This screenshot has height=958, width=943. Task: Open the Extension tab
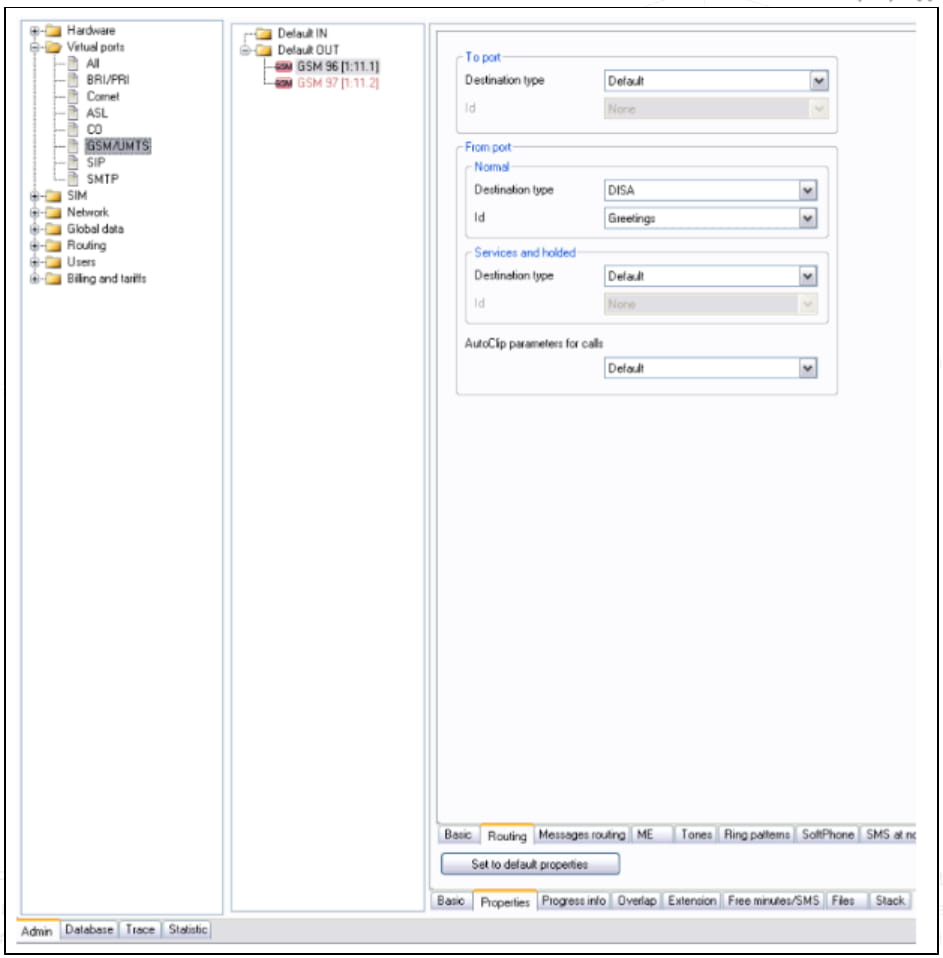692,901
